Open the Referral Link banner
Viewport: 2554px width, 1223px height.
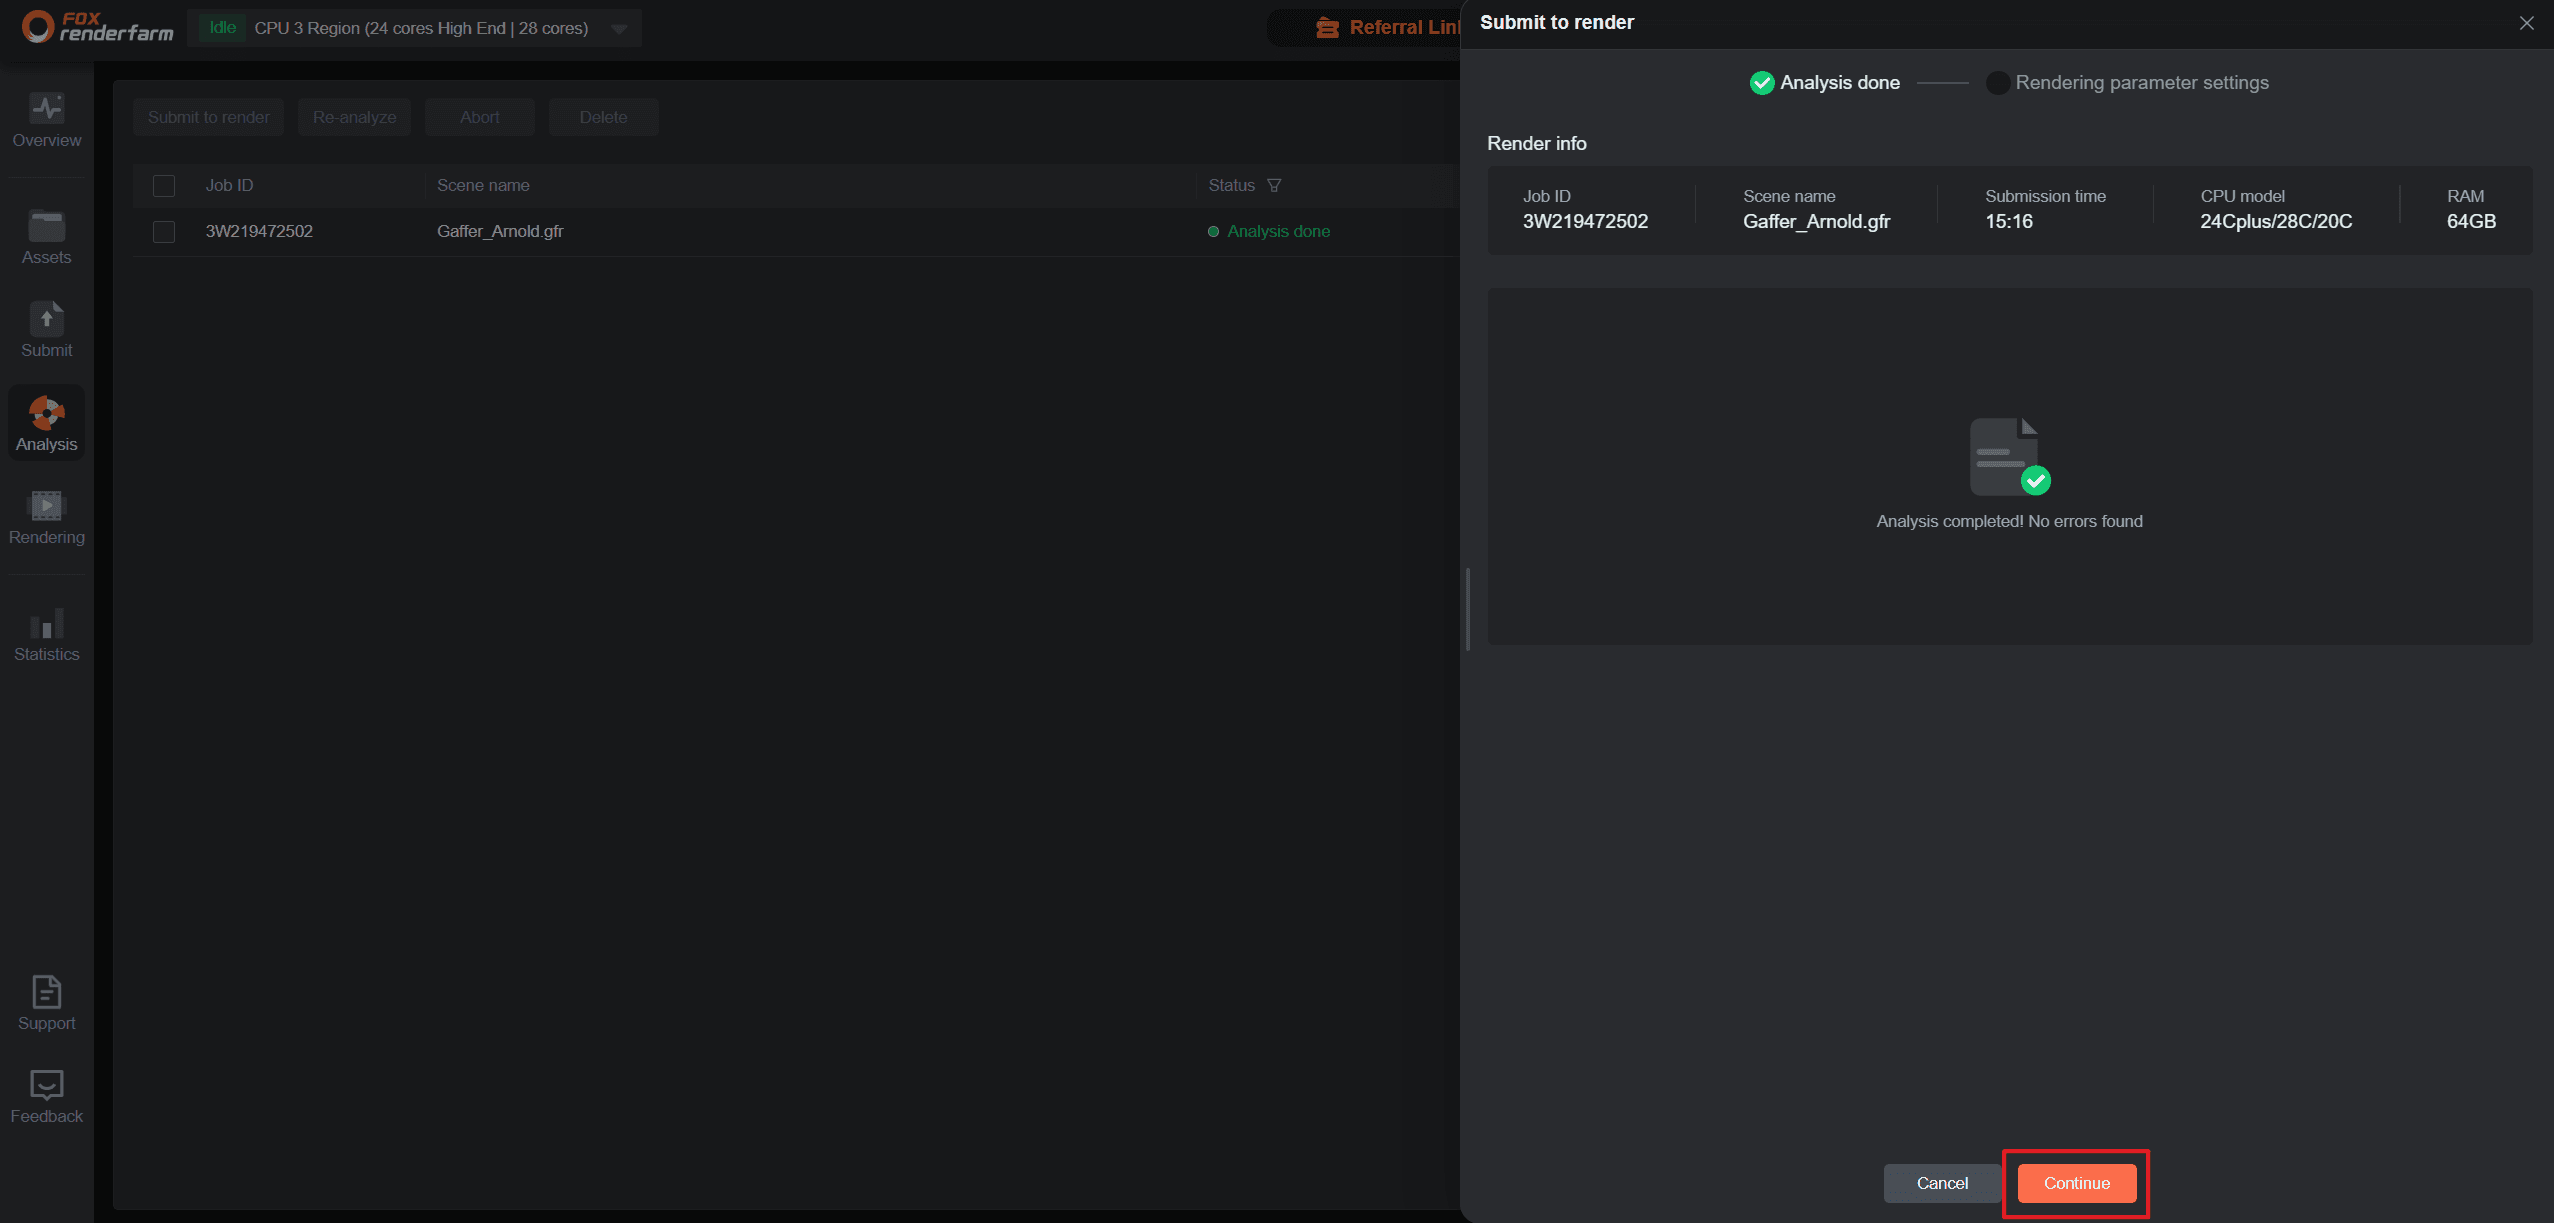point(1390,28)
